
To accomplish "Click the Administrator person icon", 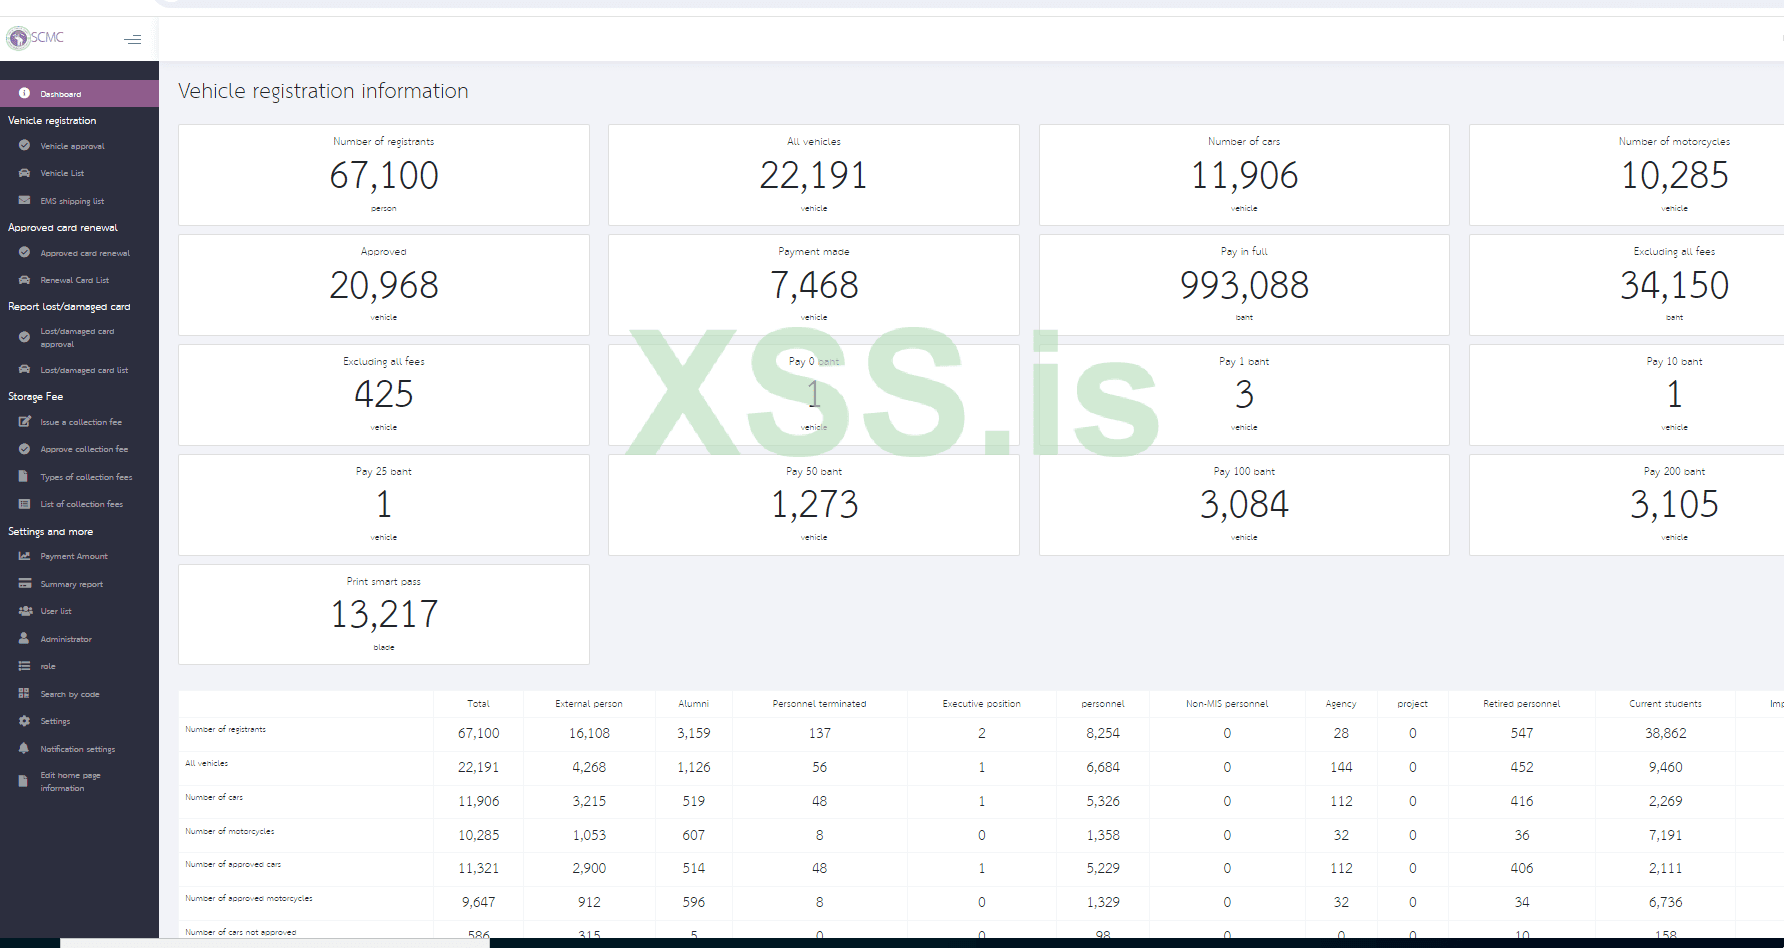I will (x=24, y=638).
